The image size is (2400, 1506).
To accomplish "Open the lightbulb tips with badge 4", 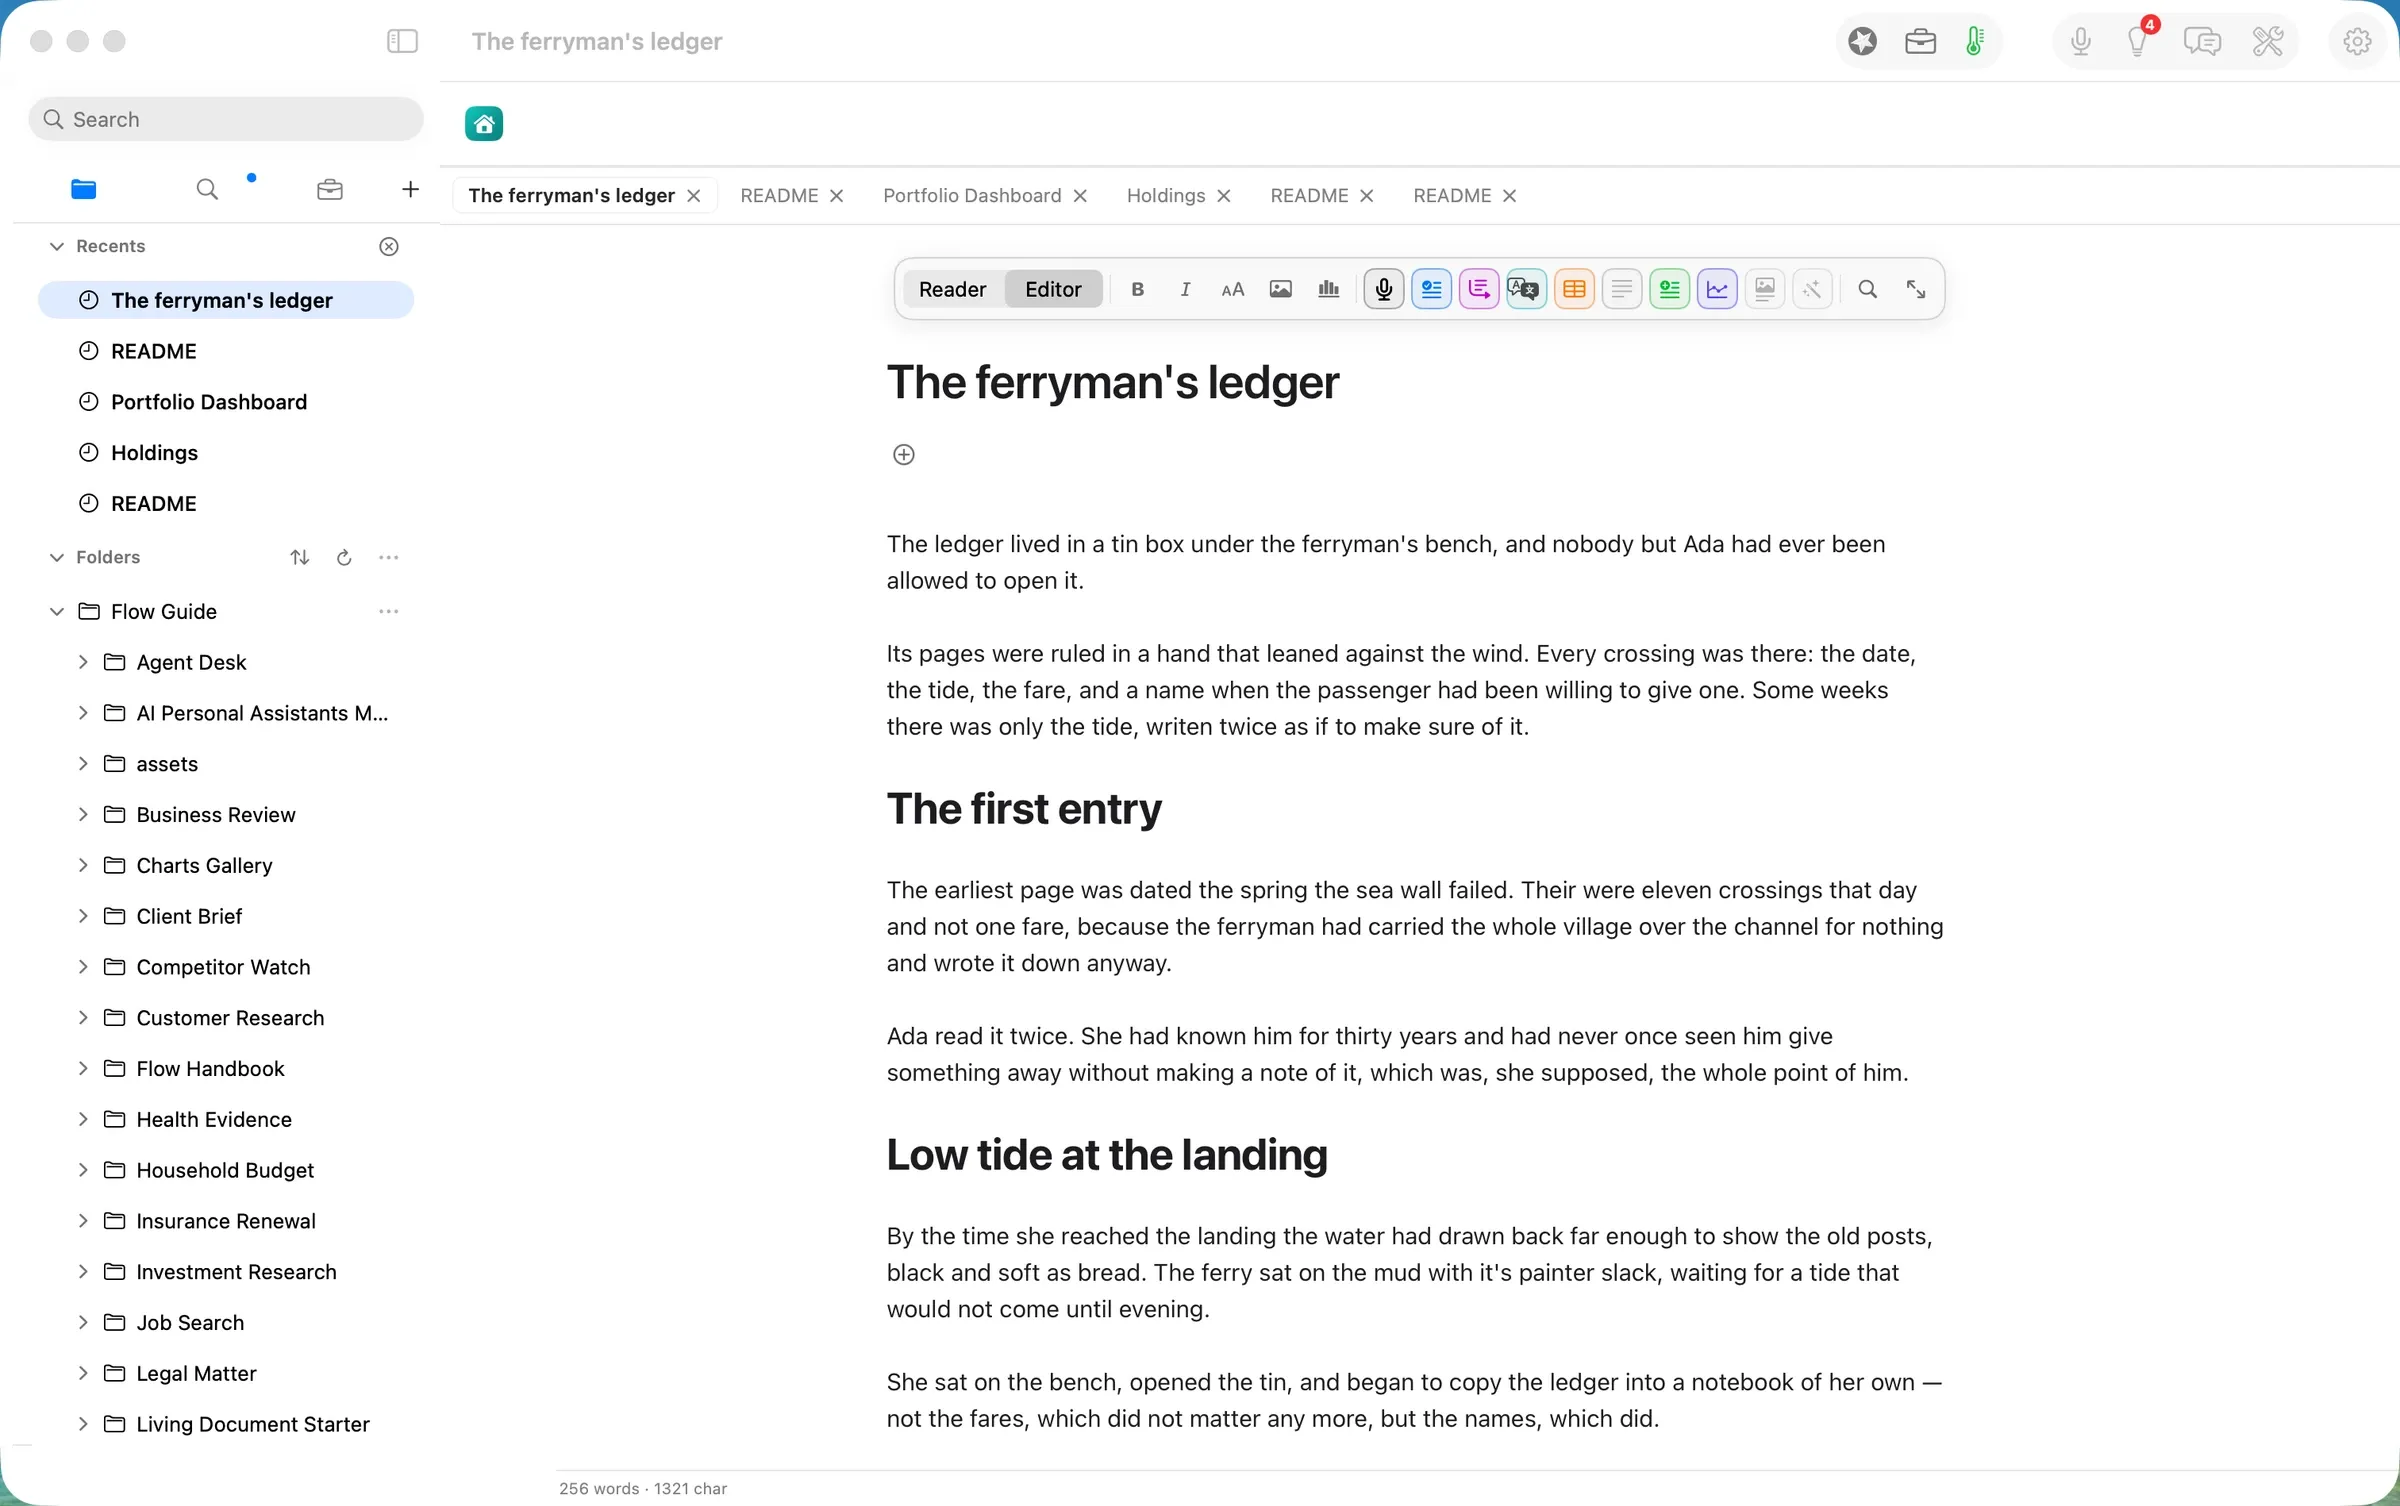I will (2138, 41).
